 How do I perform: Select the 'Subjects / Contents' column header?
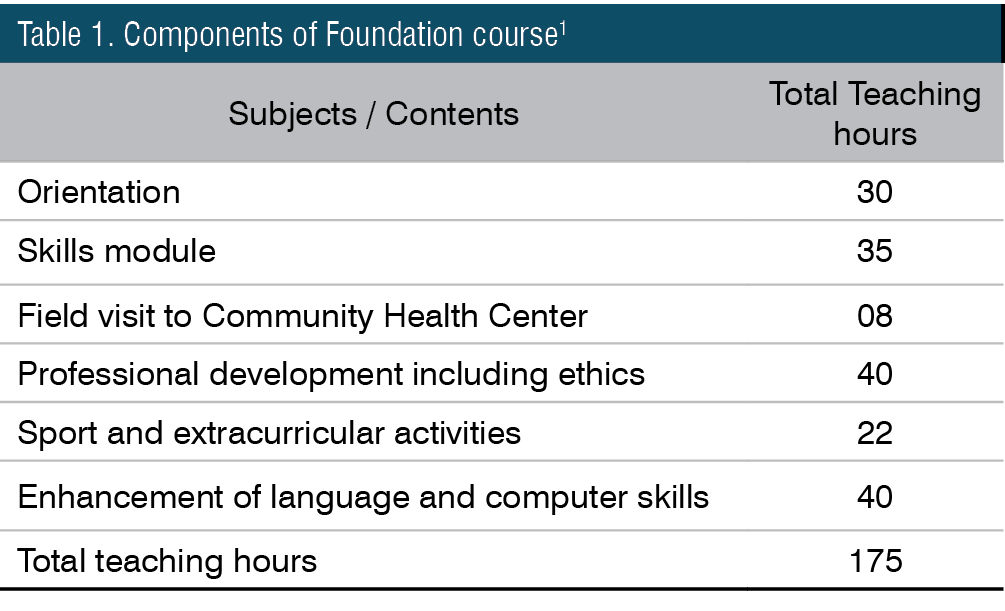click(374, 114)
